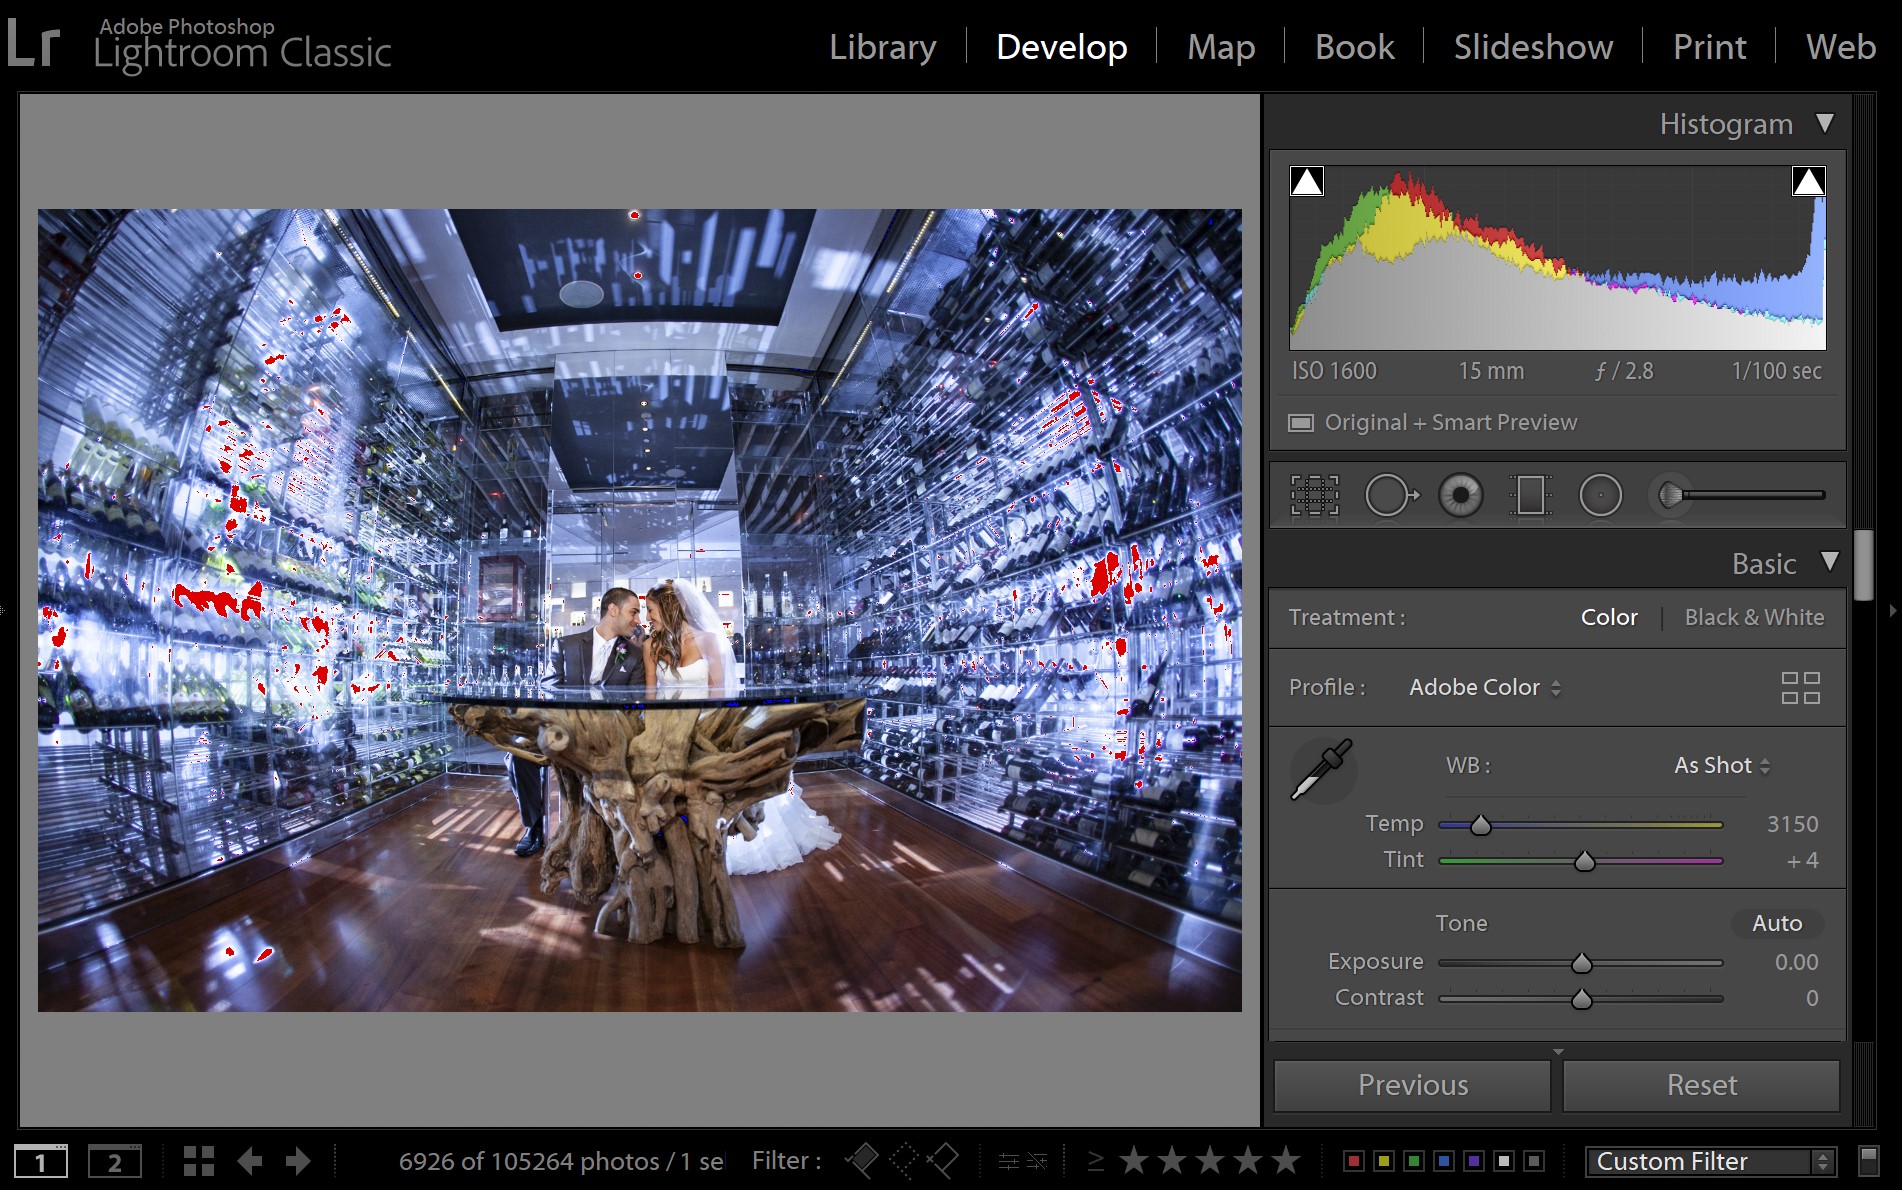Viewport: 1902px width, 1190px height.
Task: Click the red color label filter swatch
Action: point(1352,1161)
